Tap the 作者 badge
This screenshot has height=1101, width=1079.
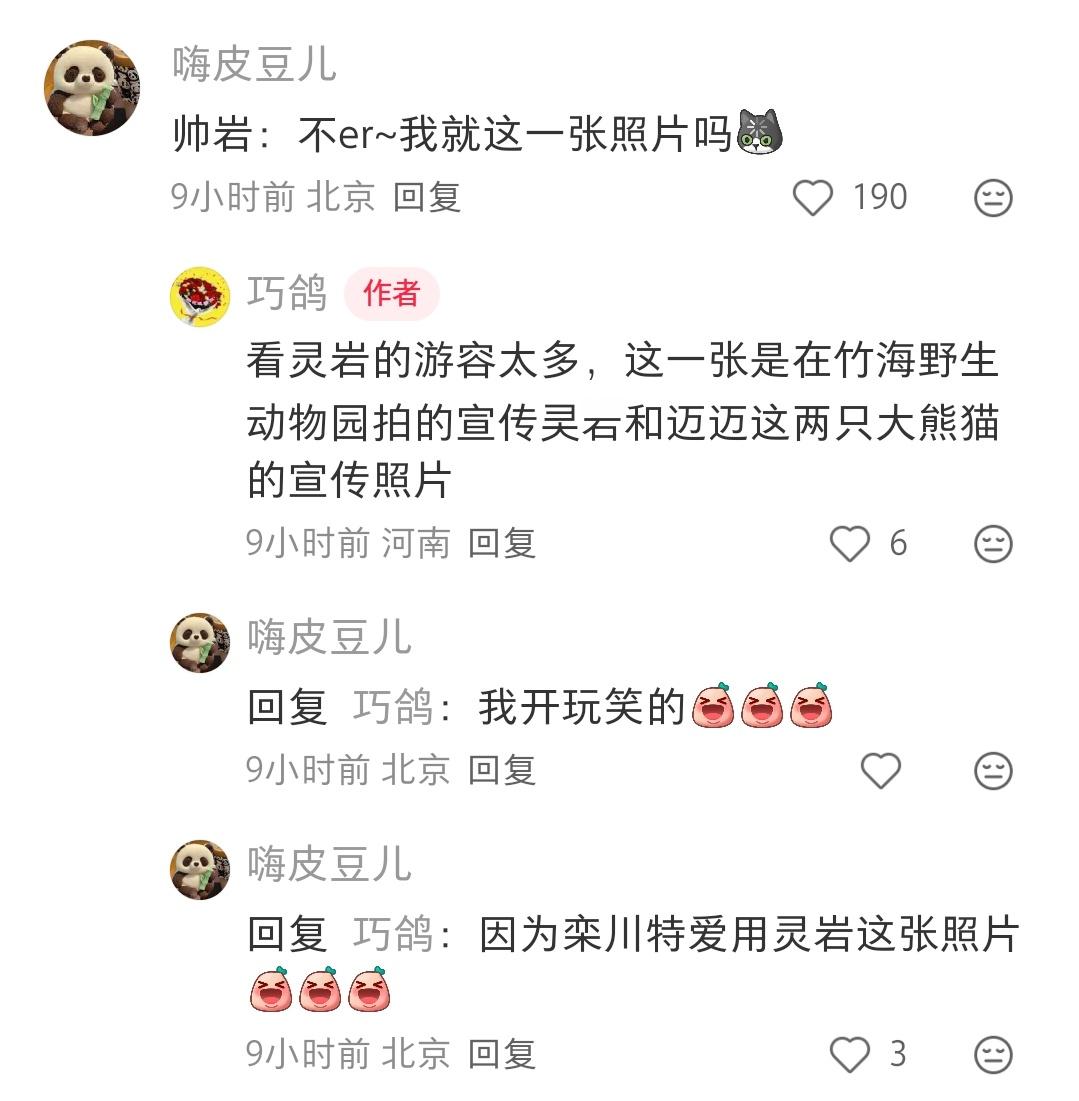pyautogui.click(x=392, y=294)
